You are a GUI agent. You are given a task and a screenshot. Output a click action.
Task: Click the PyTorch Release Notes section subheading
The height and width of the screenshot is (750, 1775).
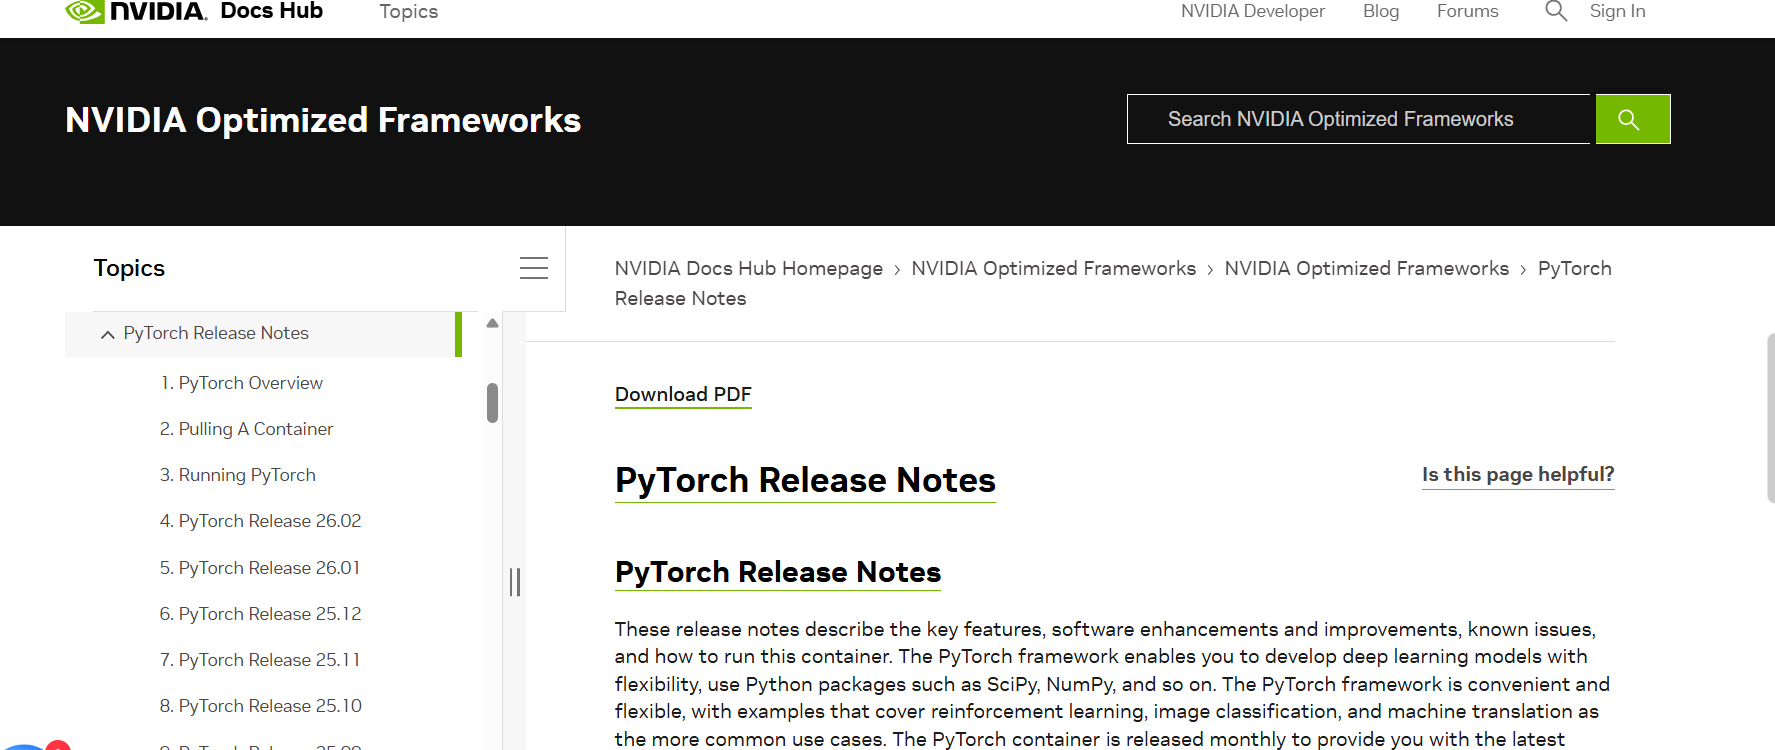(778, 572)
